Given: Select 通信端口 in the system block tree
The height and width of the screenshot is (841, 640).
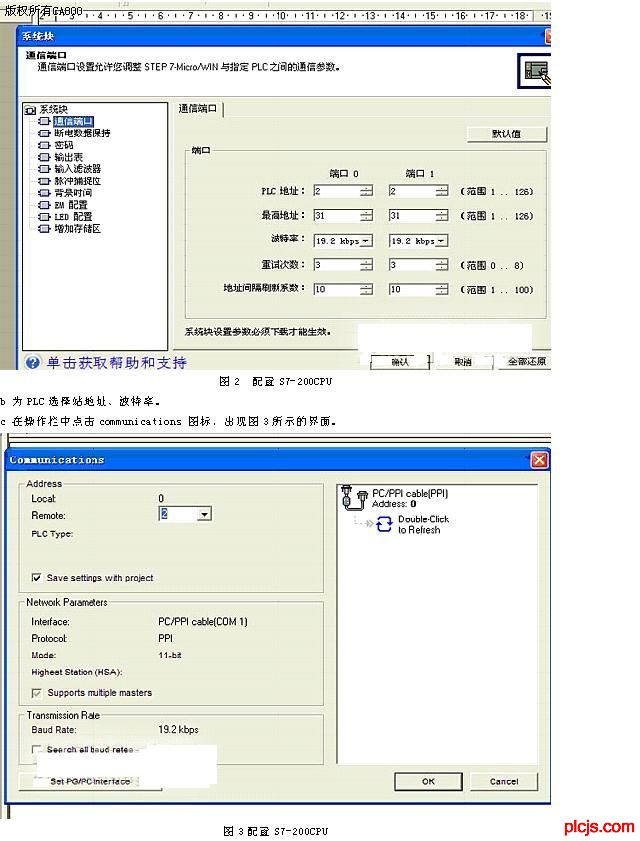Looking at the screenshot, I should [73, 122].
